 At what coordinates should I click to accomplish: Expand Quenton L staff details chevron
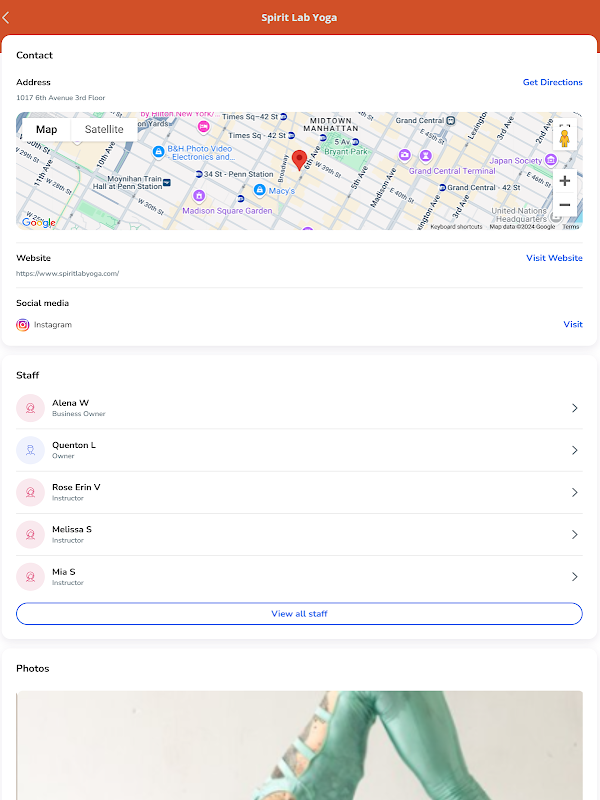(574, 450)
